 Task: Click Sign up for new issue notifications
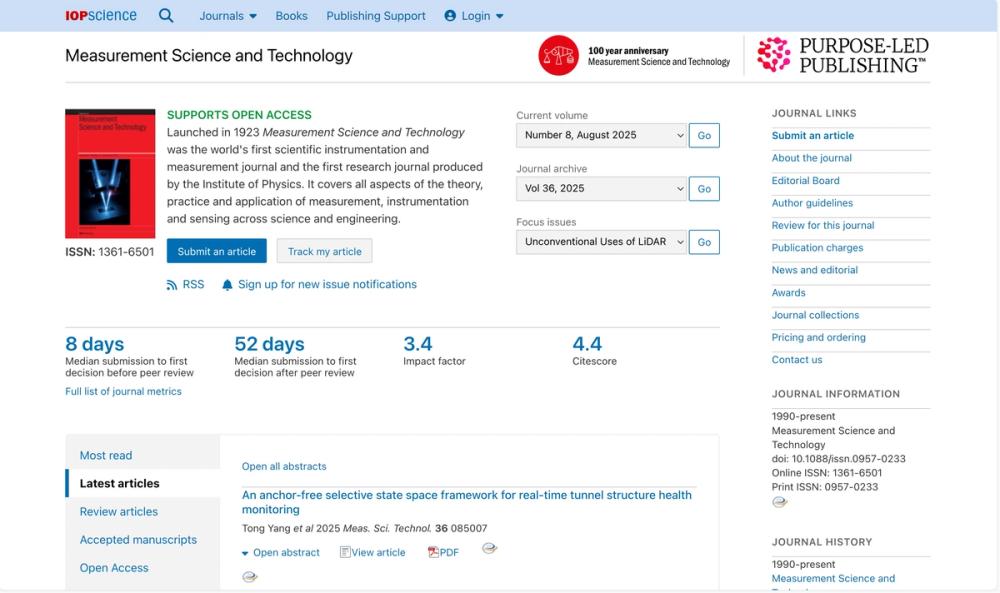(327, 284)
